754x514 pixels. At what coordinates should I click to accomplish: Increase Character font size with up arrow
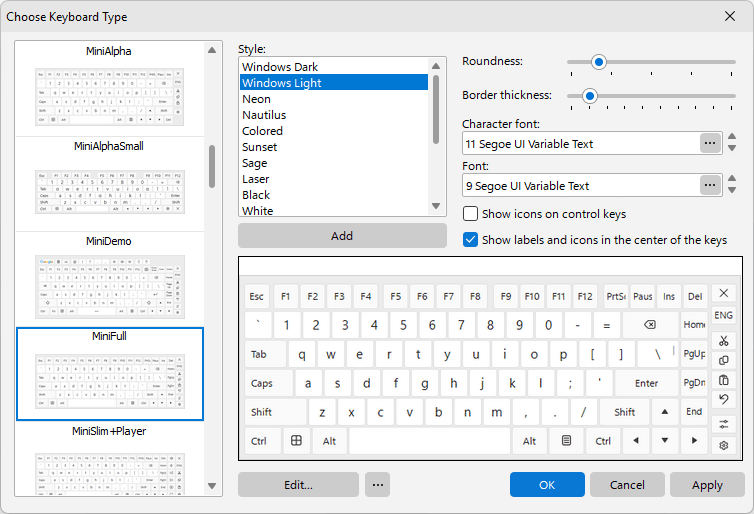pos(732,137)
